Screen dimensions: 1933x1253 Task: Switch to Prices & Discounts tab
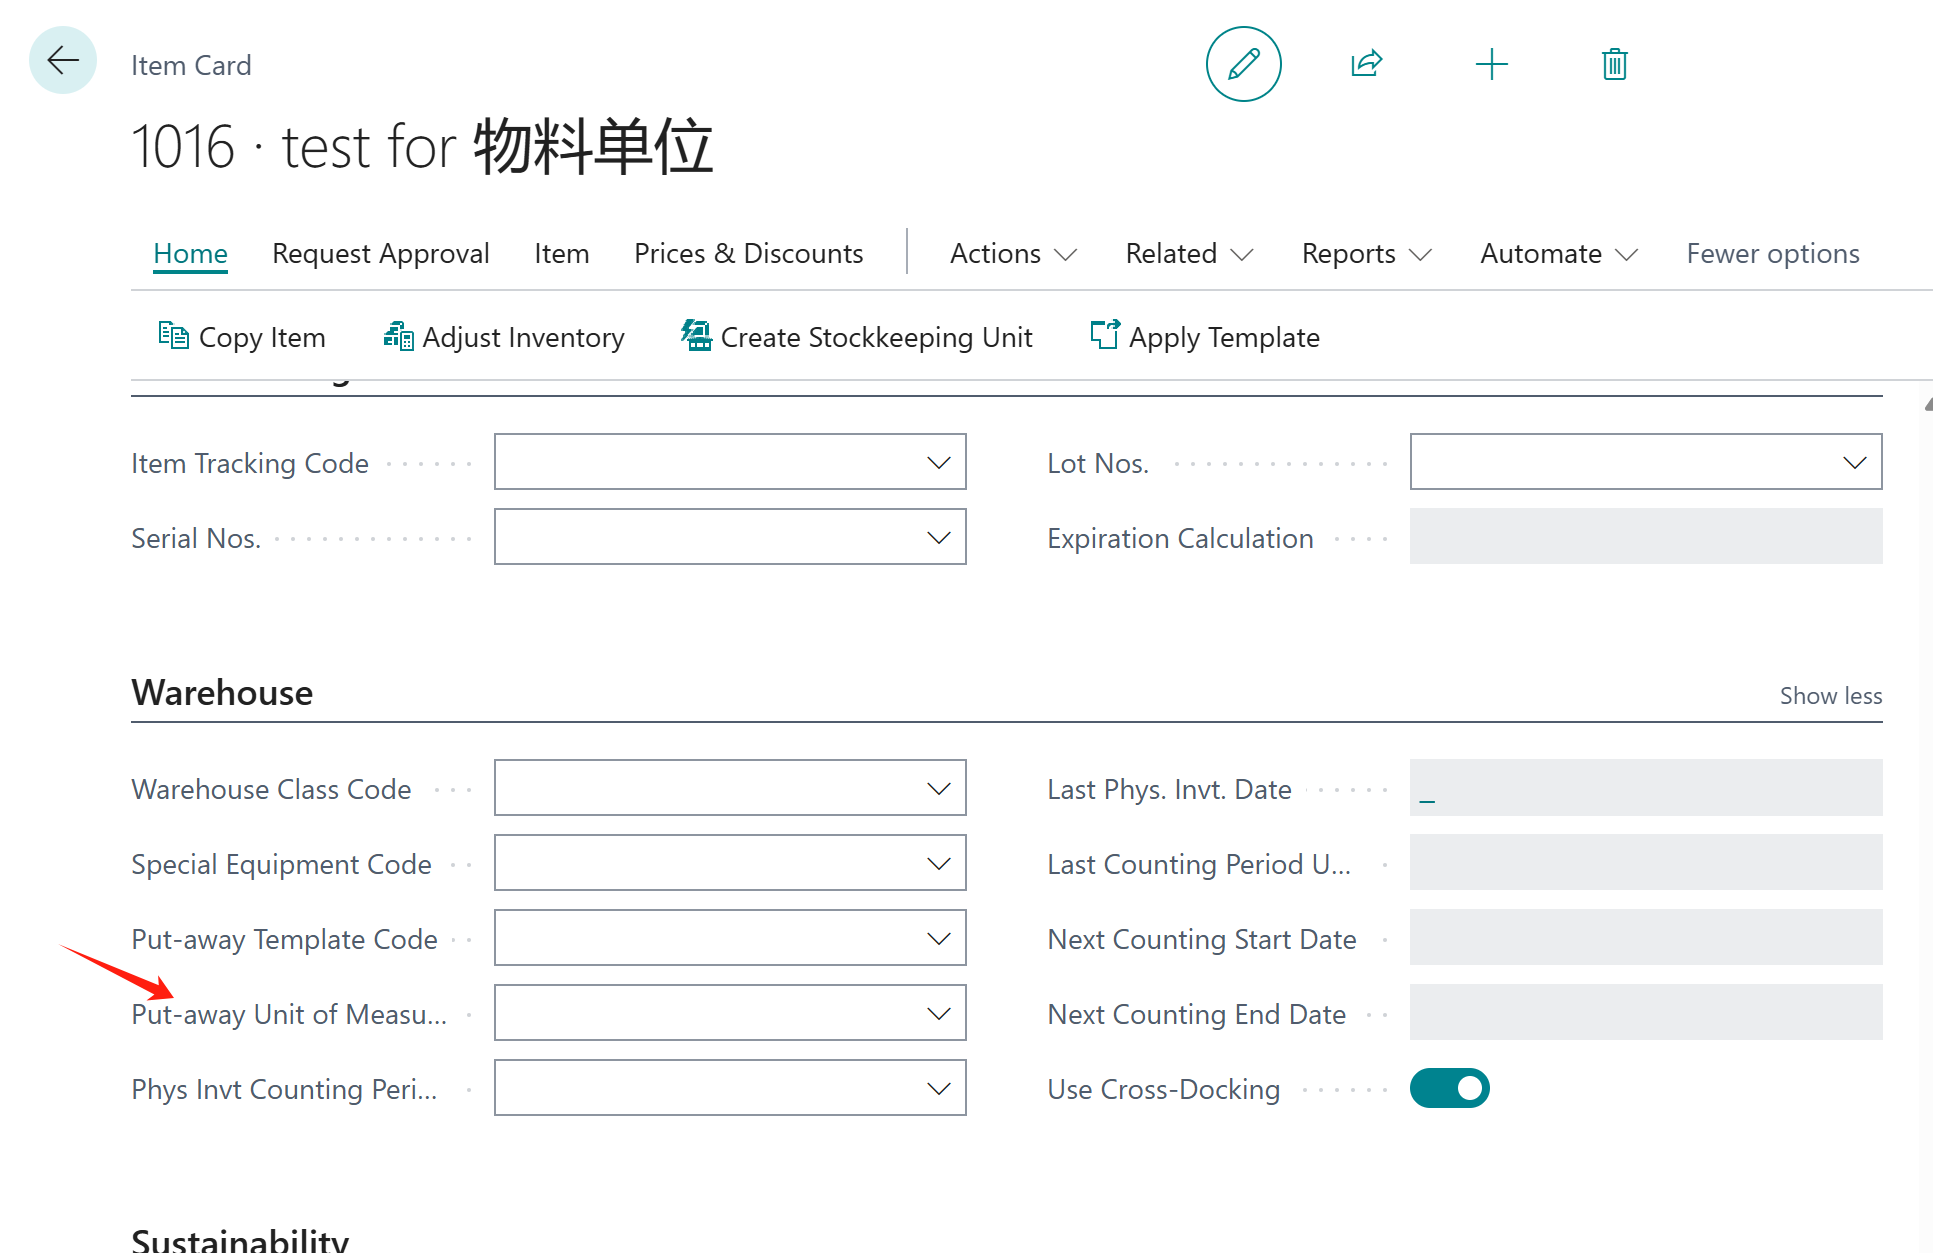[x=748, y=254]
